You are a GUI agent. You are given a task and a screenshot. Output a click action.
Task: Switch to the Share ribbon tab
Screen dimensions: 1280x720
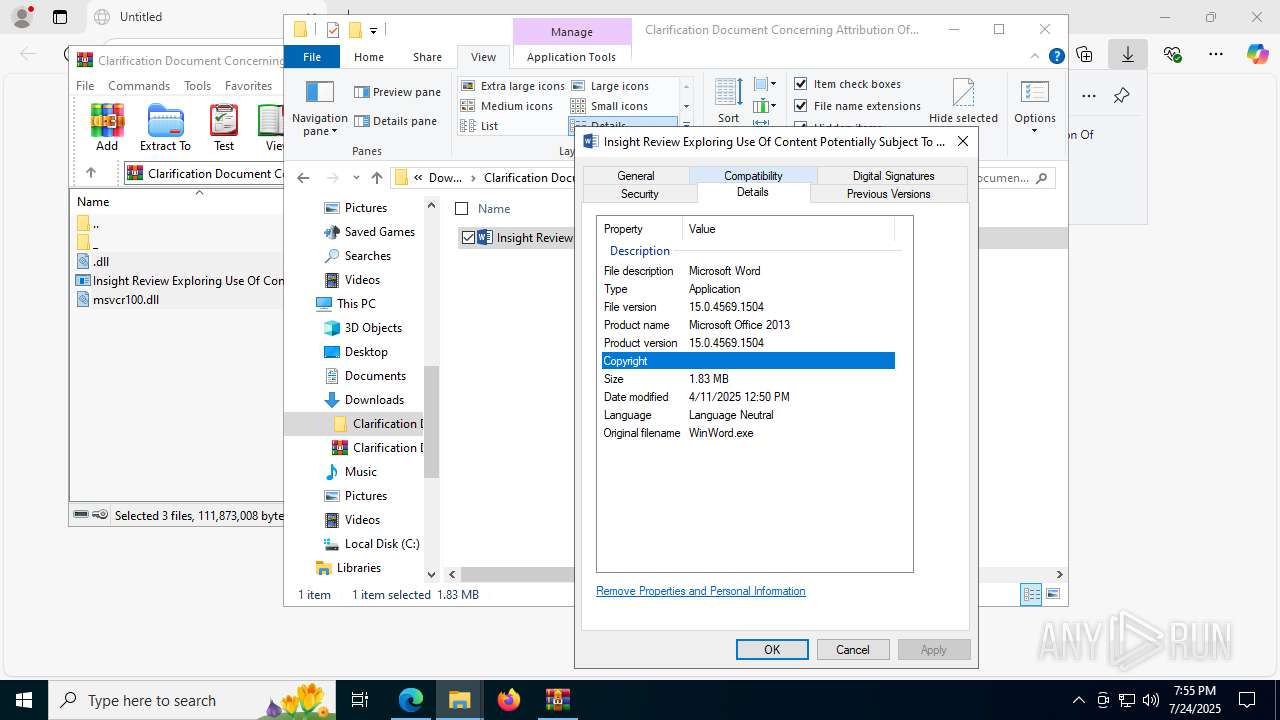pyautogui.click(x=427, y=57)
